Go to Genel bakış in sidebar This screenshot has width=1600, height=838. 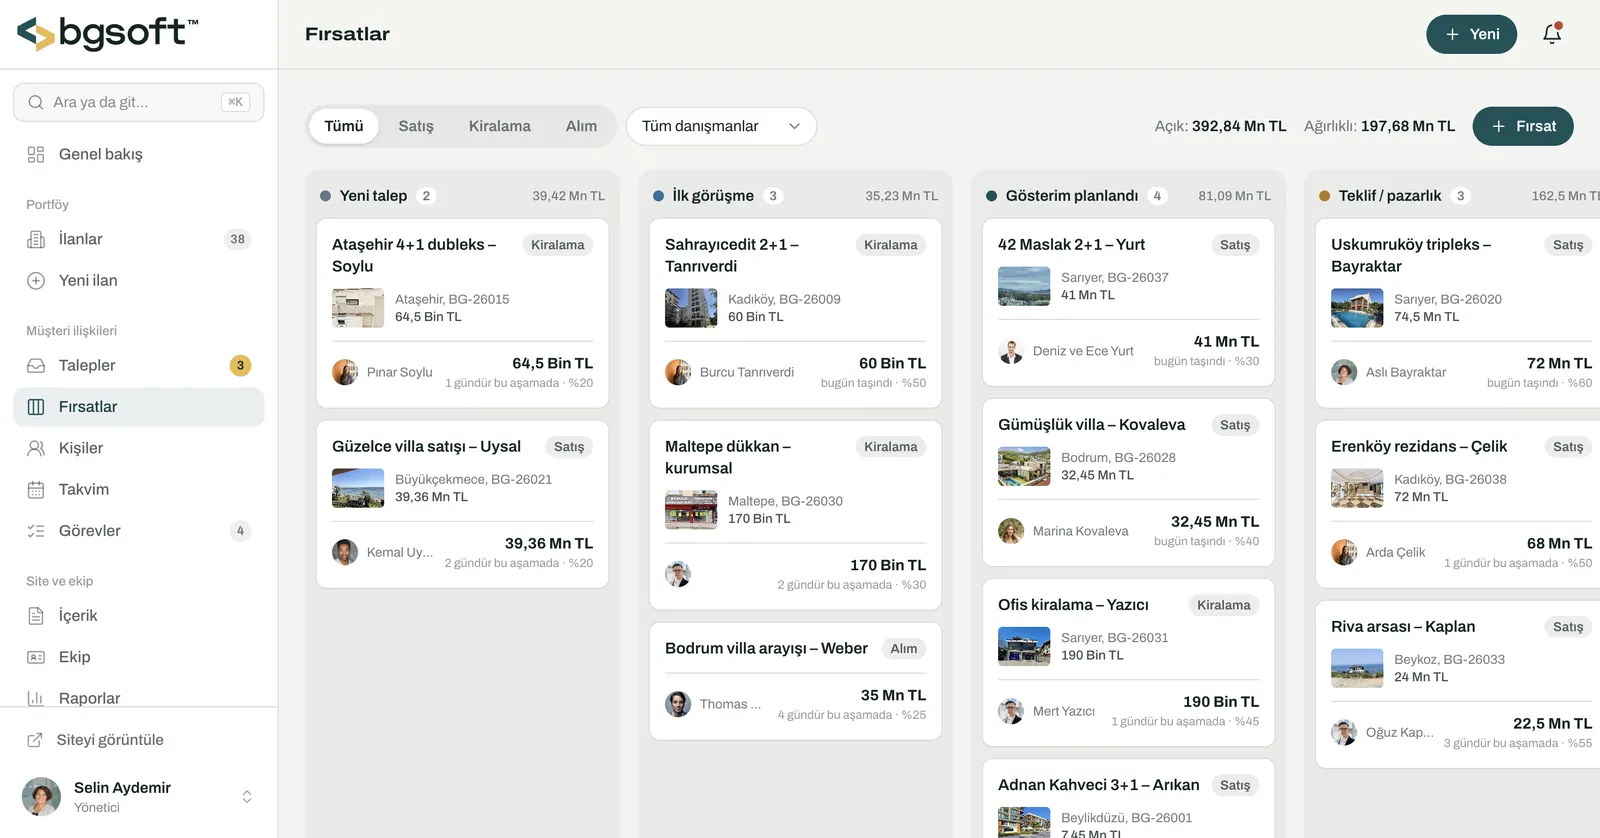tap(139, 154)
